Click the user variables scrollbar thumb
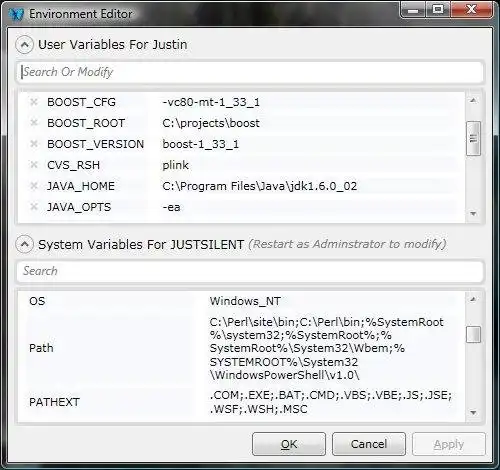This screenshot has width=500, height=470. (x=473, y=138)
